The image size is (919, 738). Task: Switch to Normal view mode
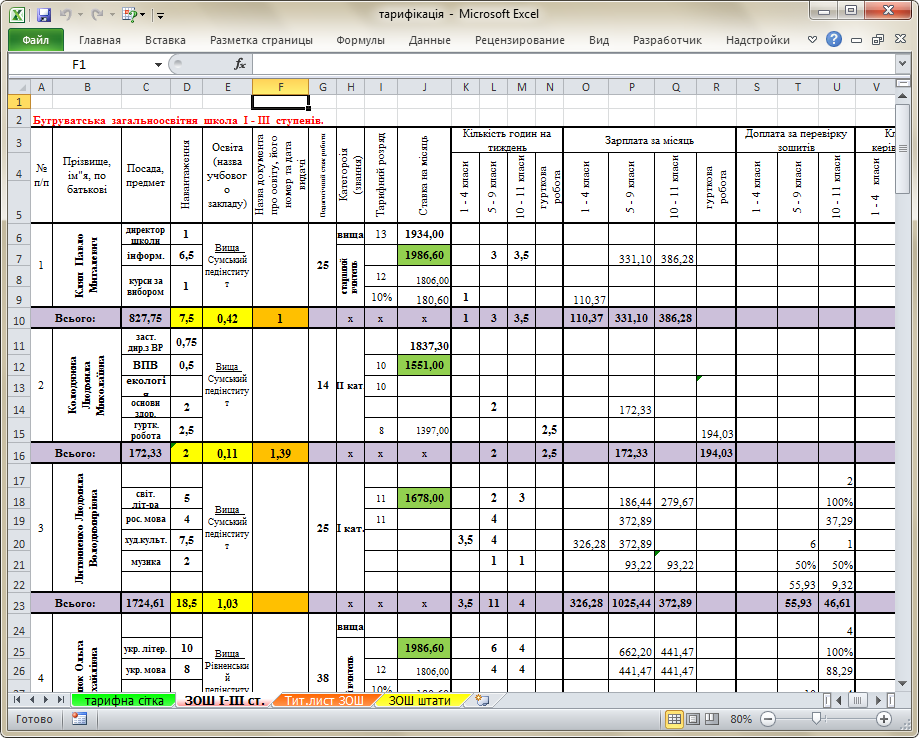click(x=675, y=719)
